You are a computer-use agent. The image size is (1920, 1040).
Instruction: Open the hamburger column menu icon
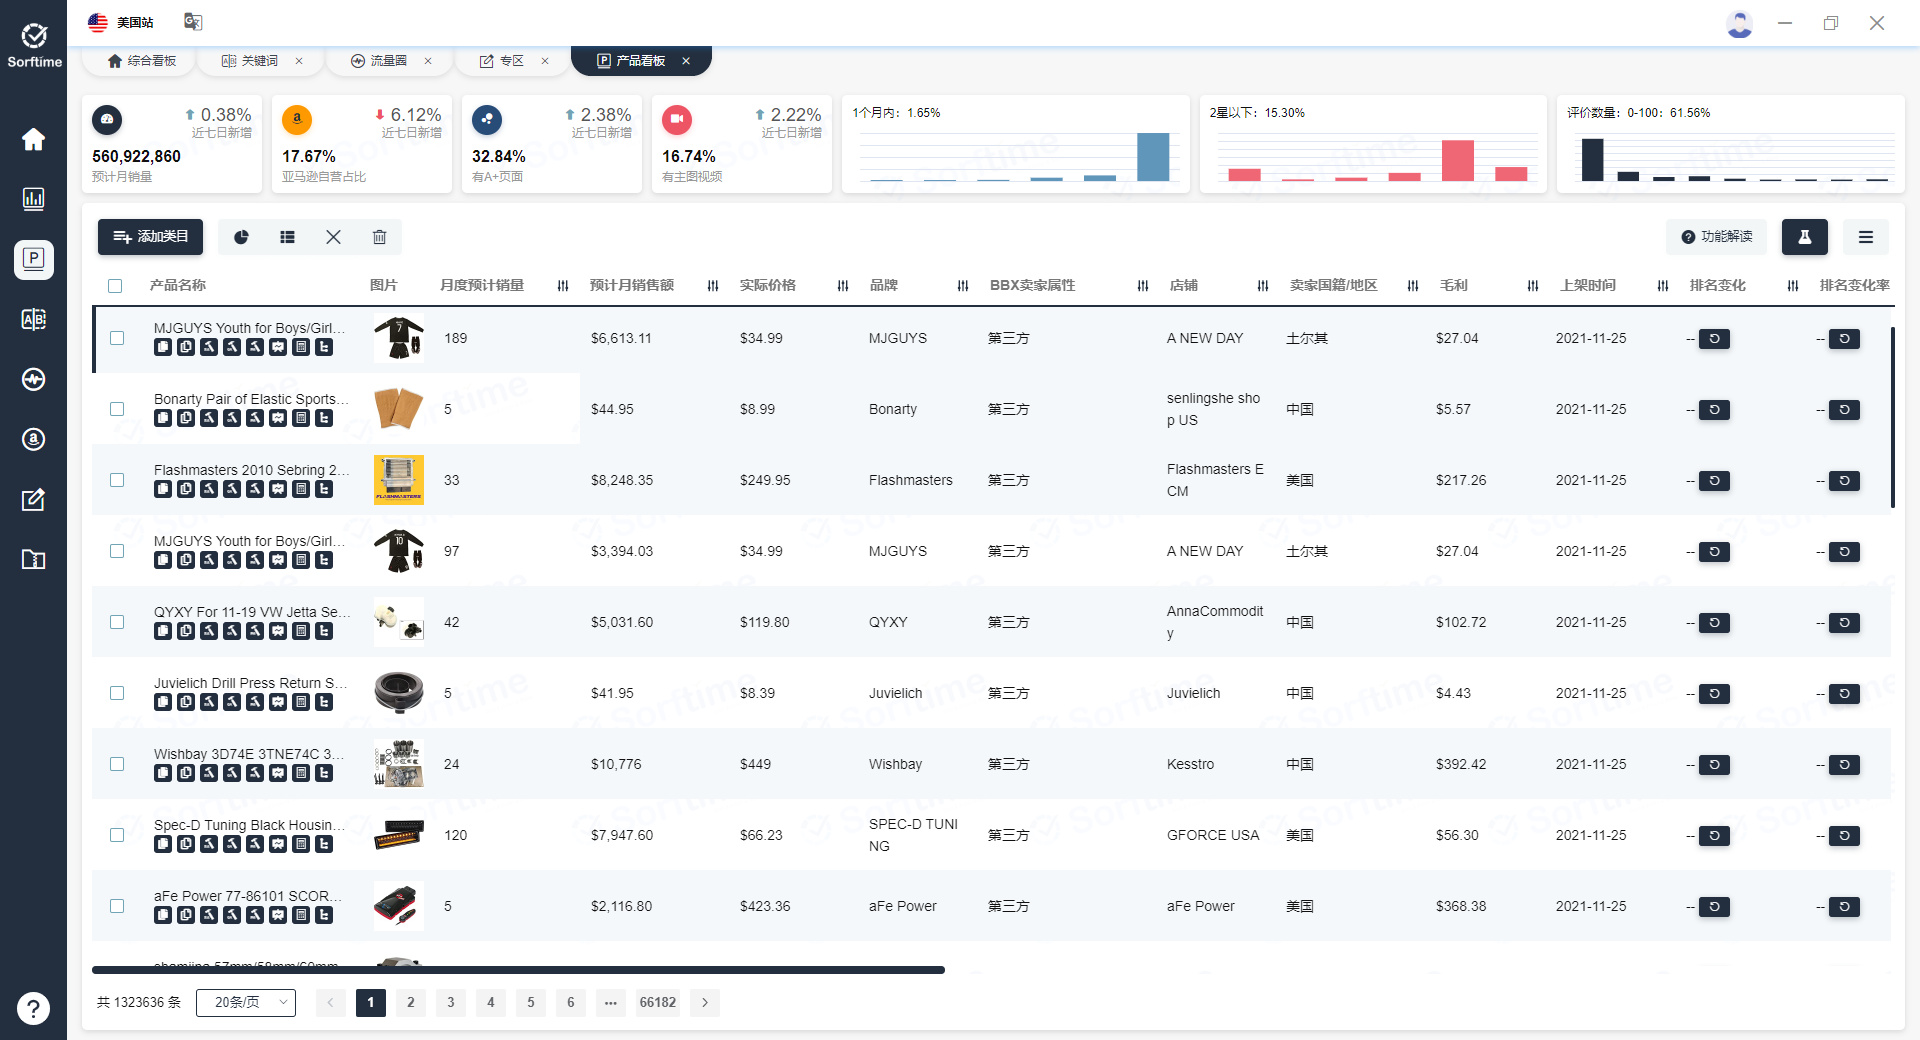pos(1865,237)
